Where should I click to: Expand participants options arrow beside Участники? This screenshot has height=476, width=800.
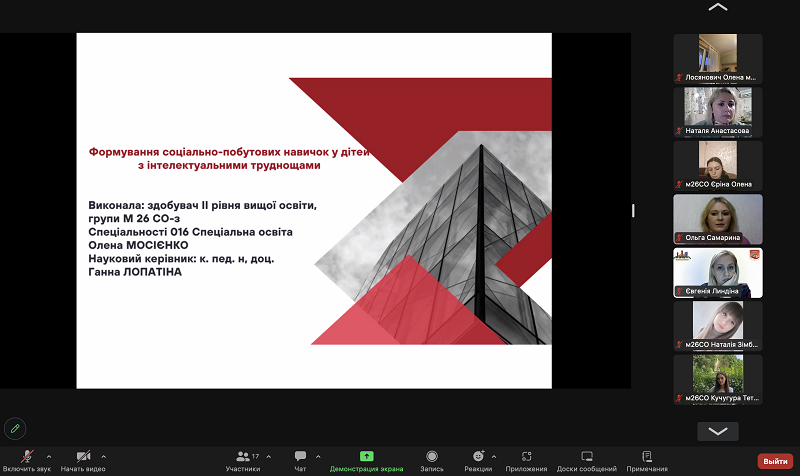pos(268,456)
